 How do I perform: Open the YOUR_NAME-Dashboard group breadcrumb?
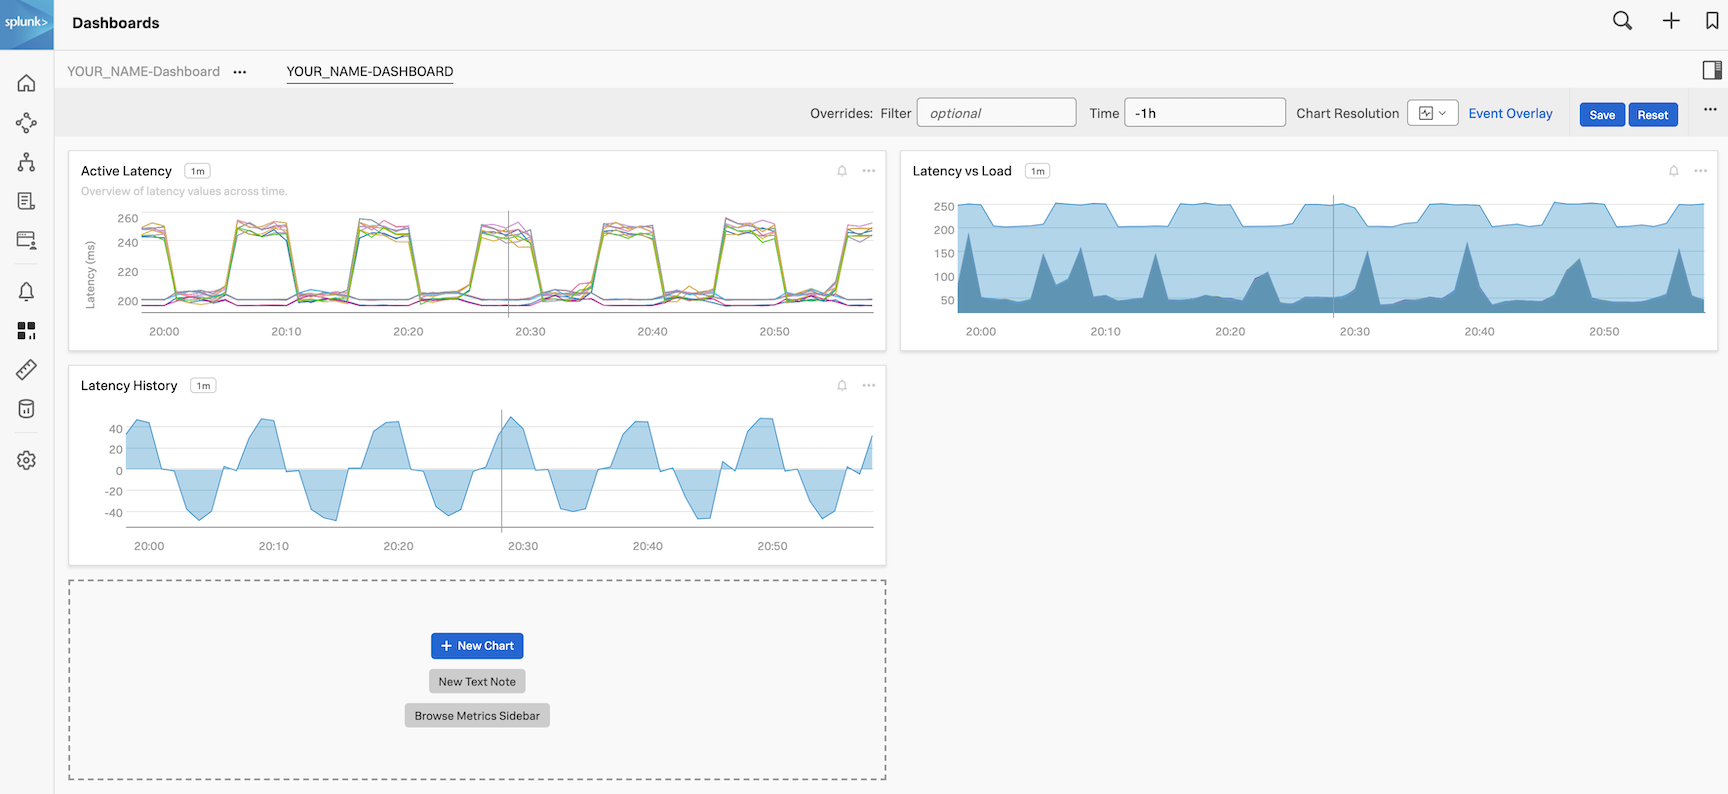(x=143, y=71)
